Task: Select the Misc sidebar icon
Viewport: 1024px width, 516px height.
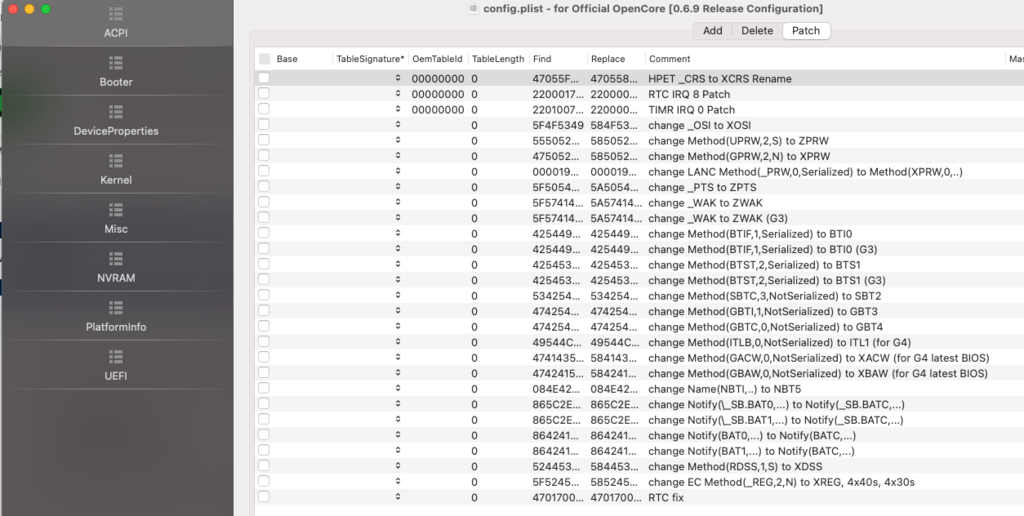Action: (116, 210)
